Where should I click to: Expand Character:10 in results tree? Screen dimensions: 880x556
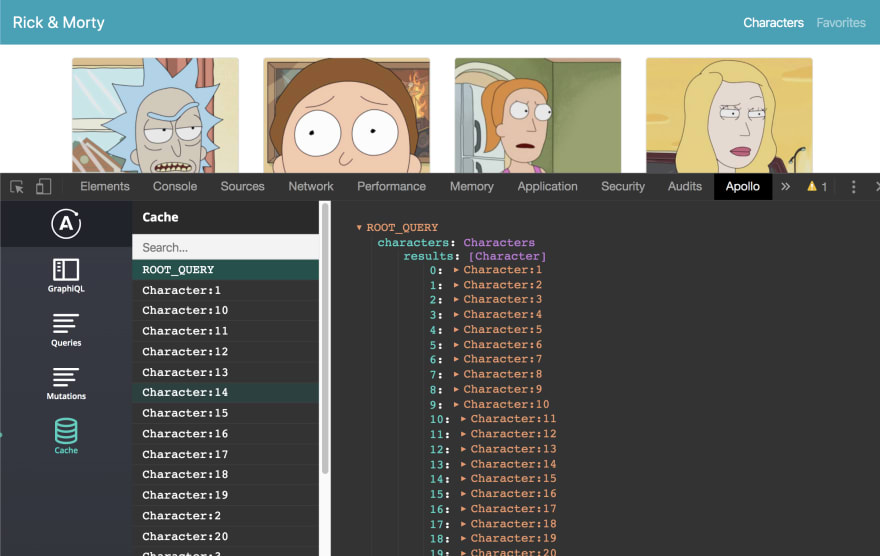tap(456, 405)
